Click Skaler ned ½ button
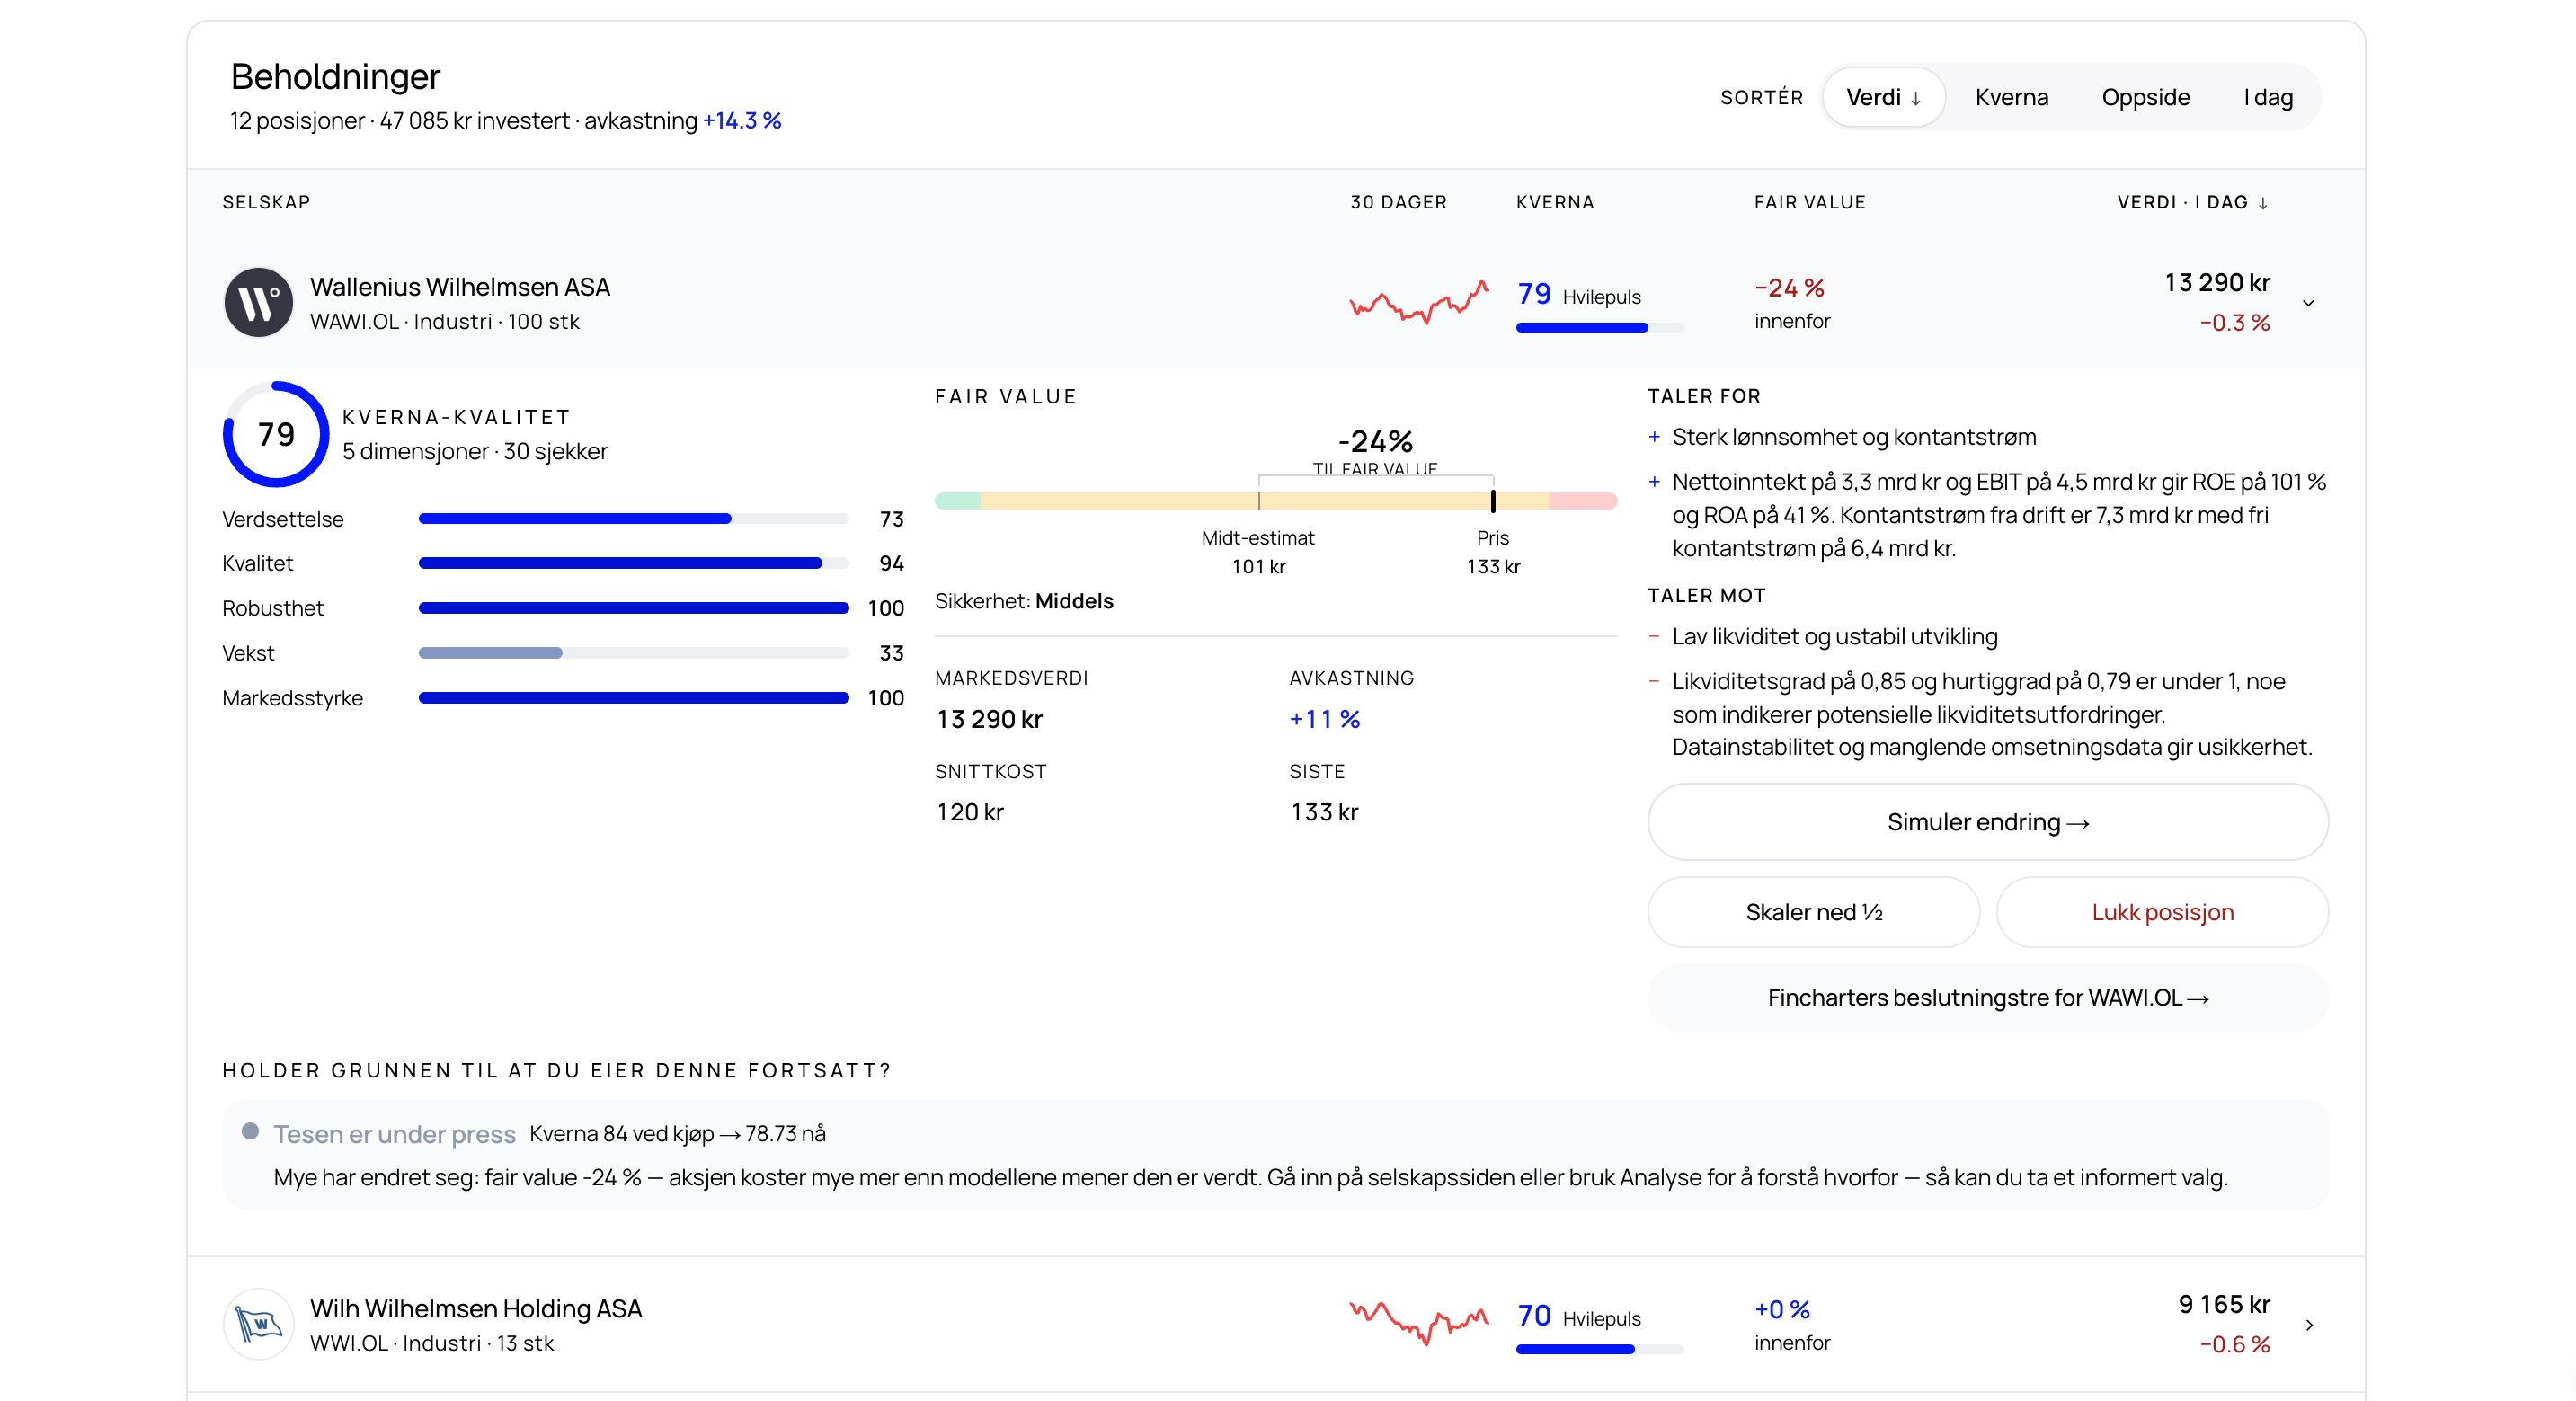The width and height of the screenshot is (2576, 1401). (1813, 912)
